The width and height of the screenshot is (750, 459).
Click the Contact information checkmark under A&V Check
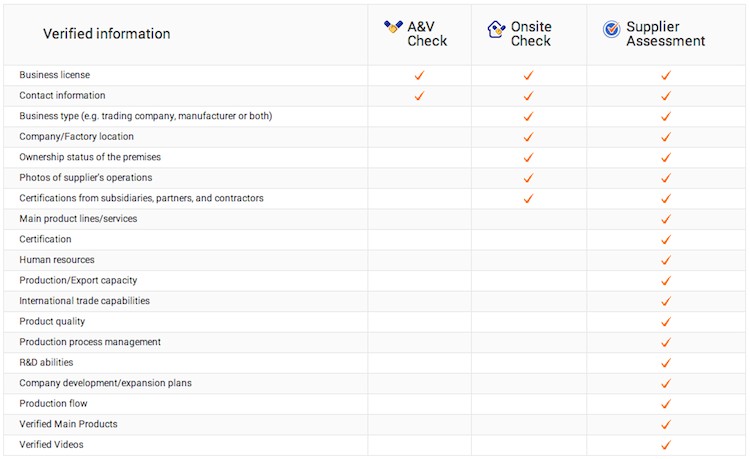419,96
